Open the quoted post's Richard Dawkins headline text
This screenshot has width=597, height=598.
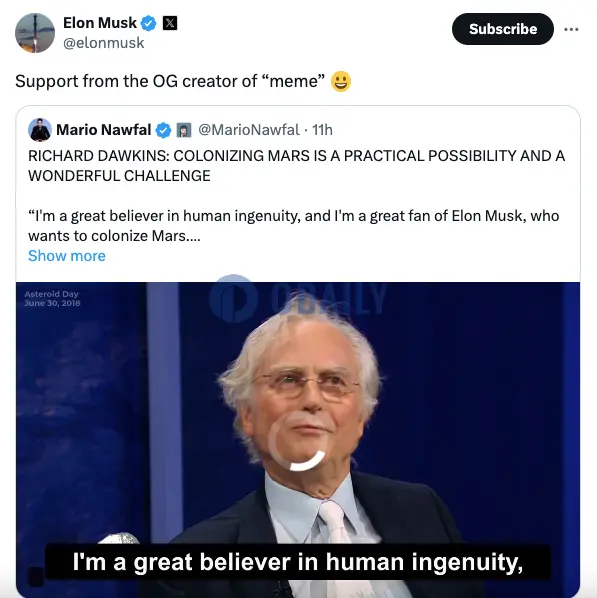coord(296,166)
